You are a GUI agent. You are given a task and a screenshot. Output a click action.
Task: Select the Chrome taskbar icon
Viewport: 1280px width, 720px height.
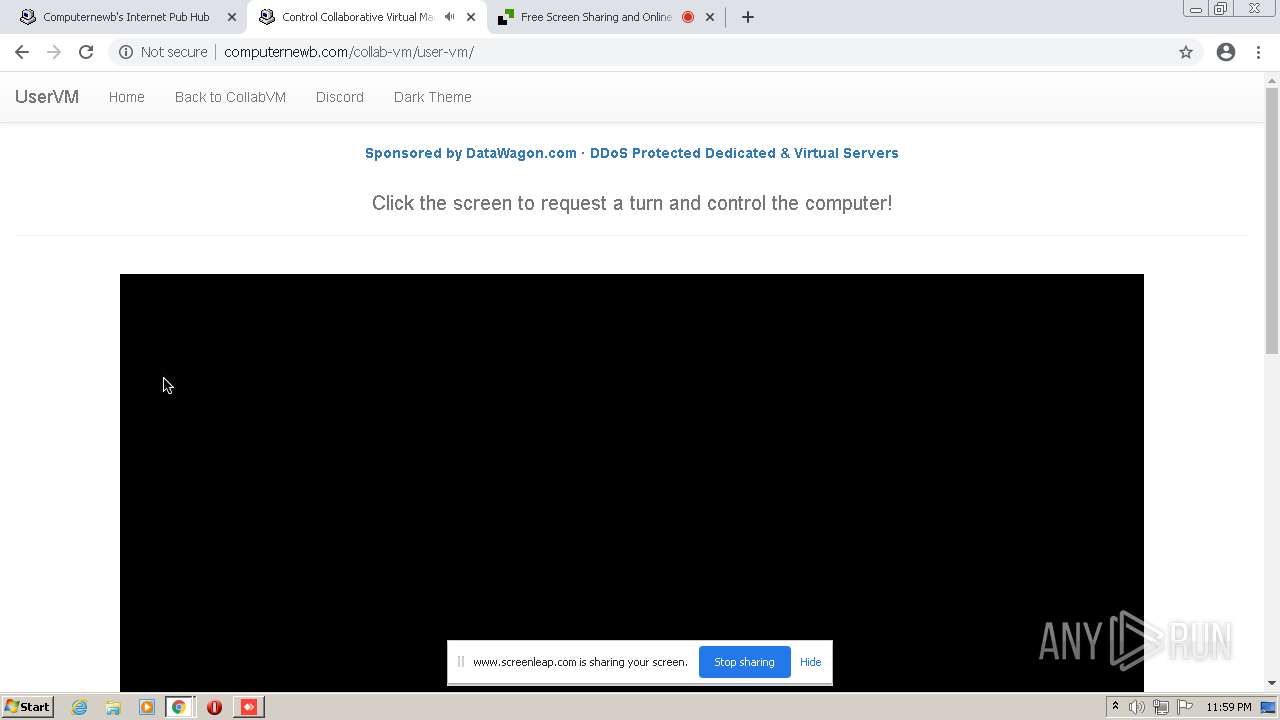click(x=179, y=707)
